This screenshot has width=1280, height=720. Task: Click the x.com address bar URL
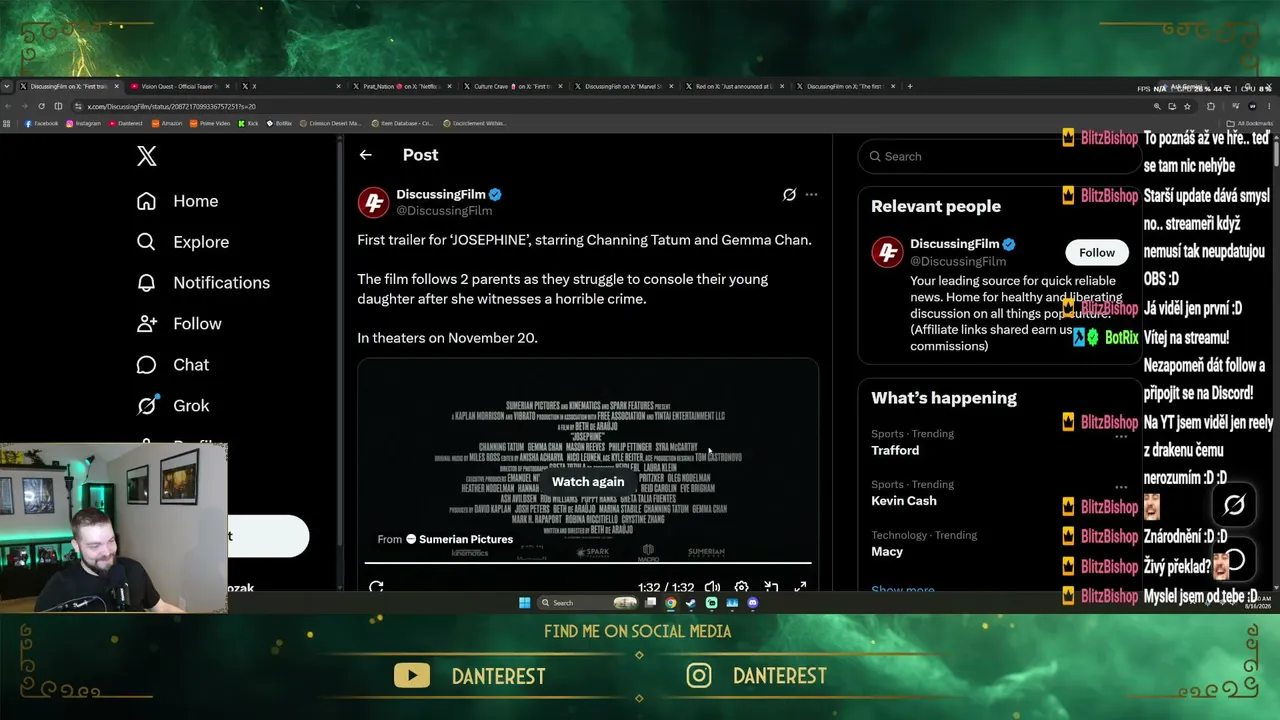pyautogui.click(x=171, y=106)
